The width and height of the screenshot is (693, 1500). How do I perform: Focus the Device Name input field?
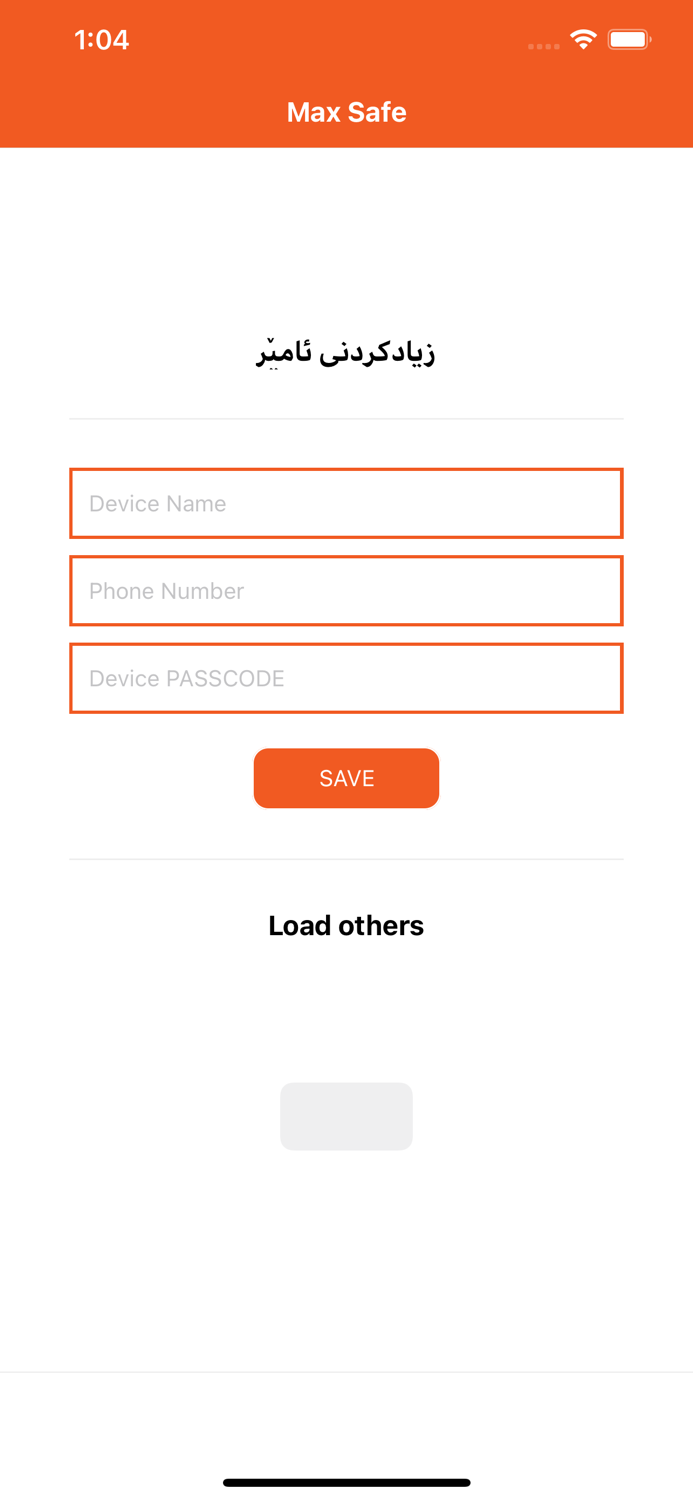click(x=346, y=503)
